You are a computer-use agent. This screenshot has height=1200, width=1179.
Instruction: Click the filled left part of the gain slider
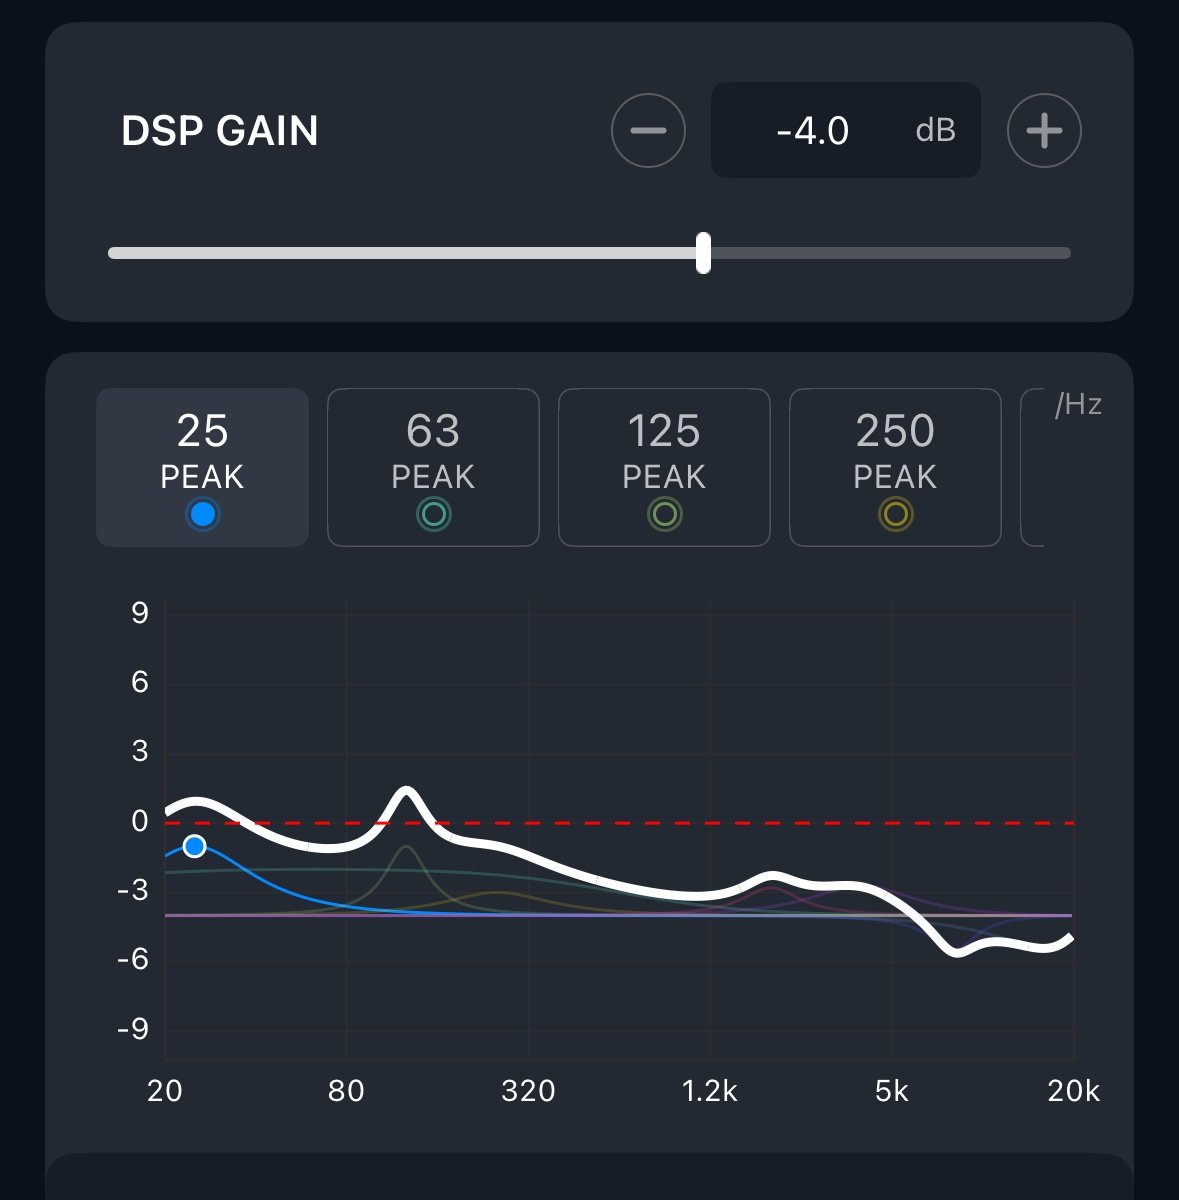click(400, 253)
